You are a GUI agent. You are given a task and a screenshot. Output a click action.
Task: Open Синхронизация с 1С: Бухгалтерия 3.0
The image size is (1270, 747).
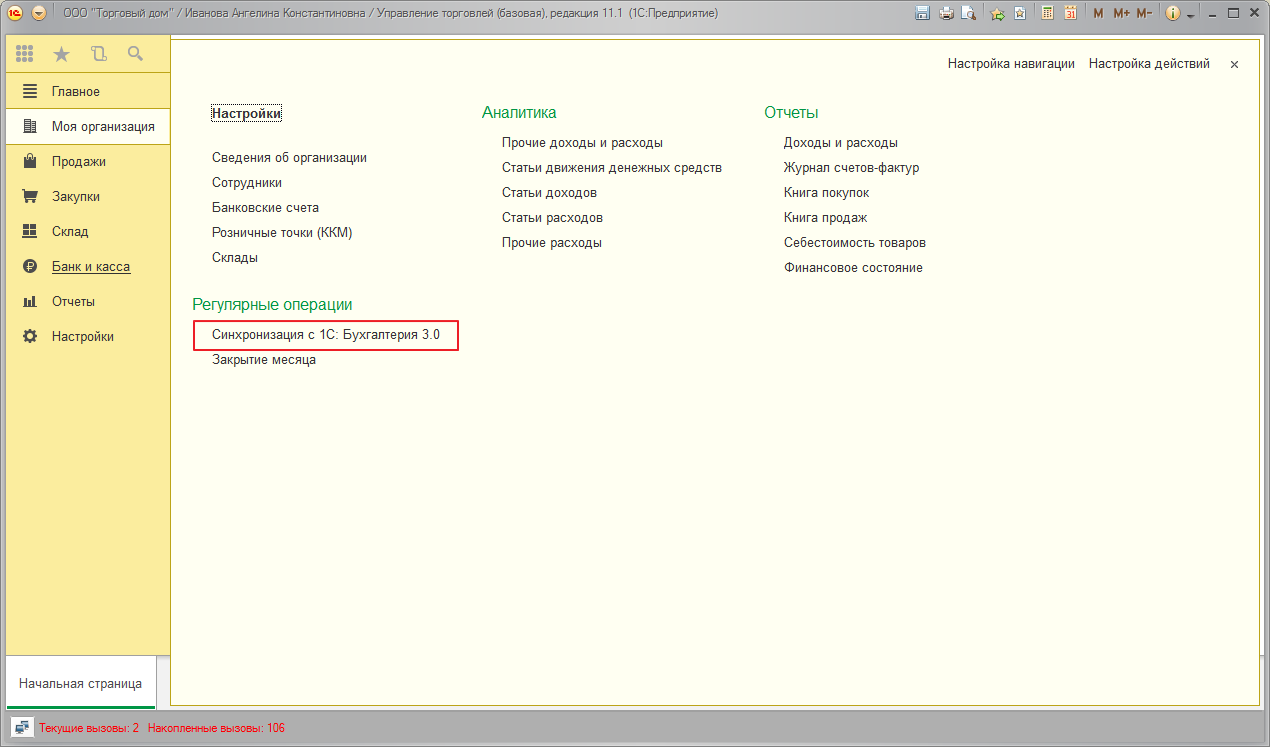[x=326, y=335]
